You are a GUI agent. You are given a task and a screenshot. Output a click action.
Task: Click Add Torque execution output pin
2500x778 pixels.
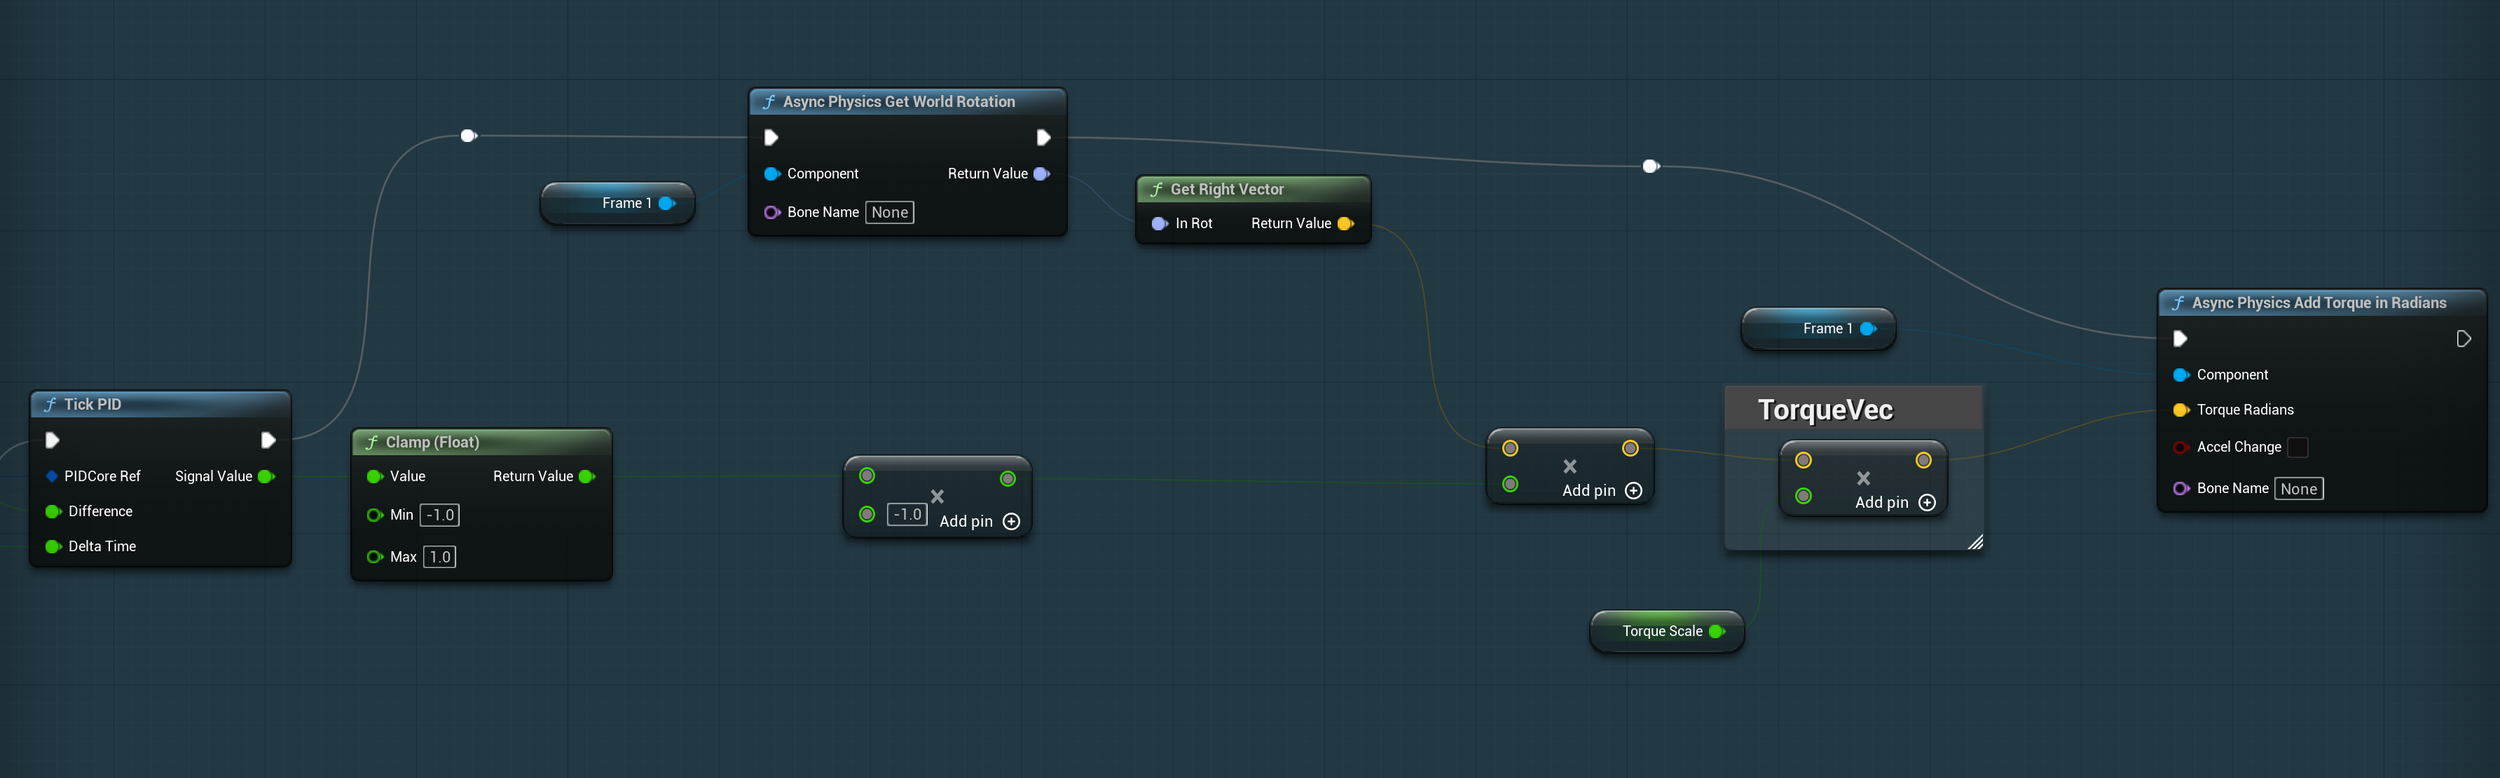click(x=2463, y=339)
